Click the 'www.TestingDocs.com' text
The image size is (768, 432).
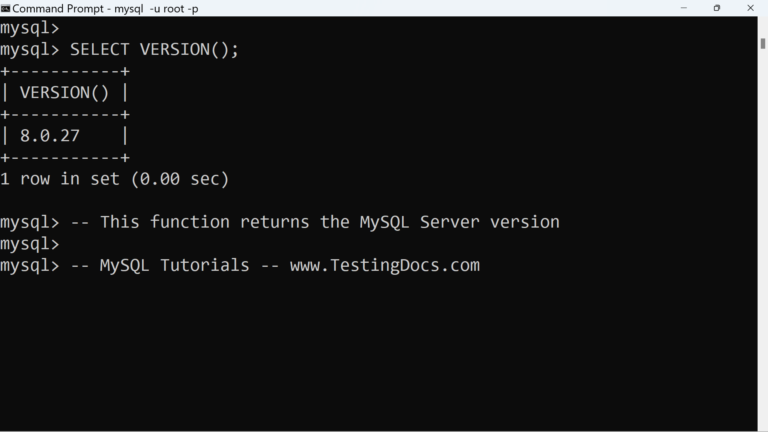[x=385, y=265]
